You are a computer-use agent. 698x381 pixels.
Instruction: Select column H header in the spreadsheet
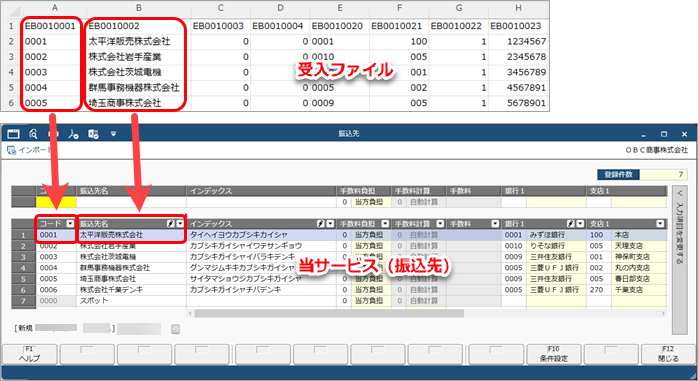[518, 8]
